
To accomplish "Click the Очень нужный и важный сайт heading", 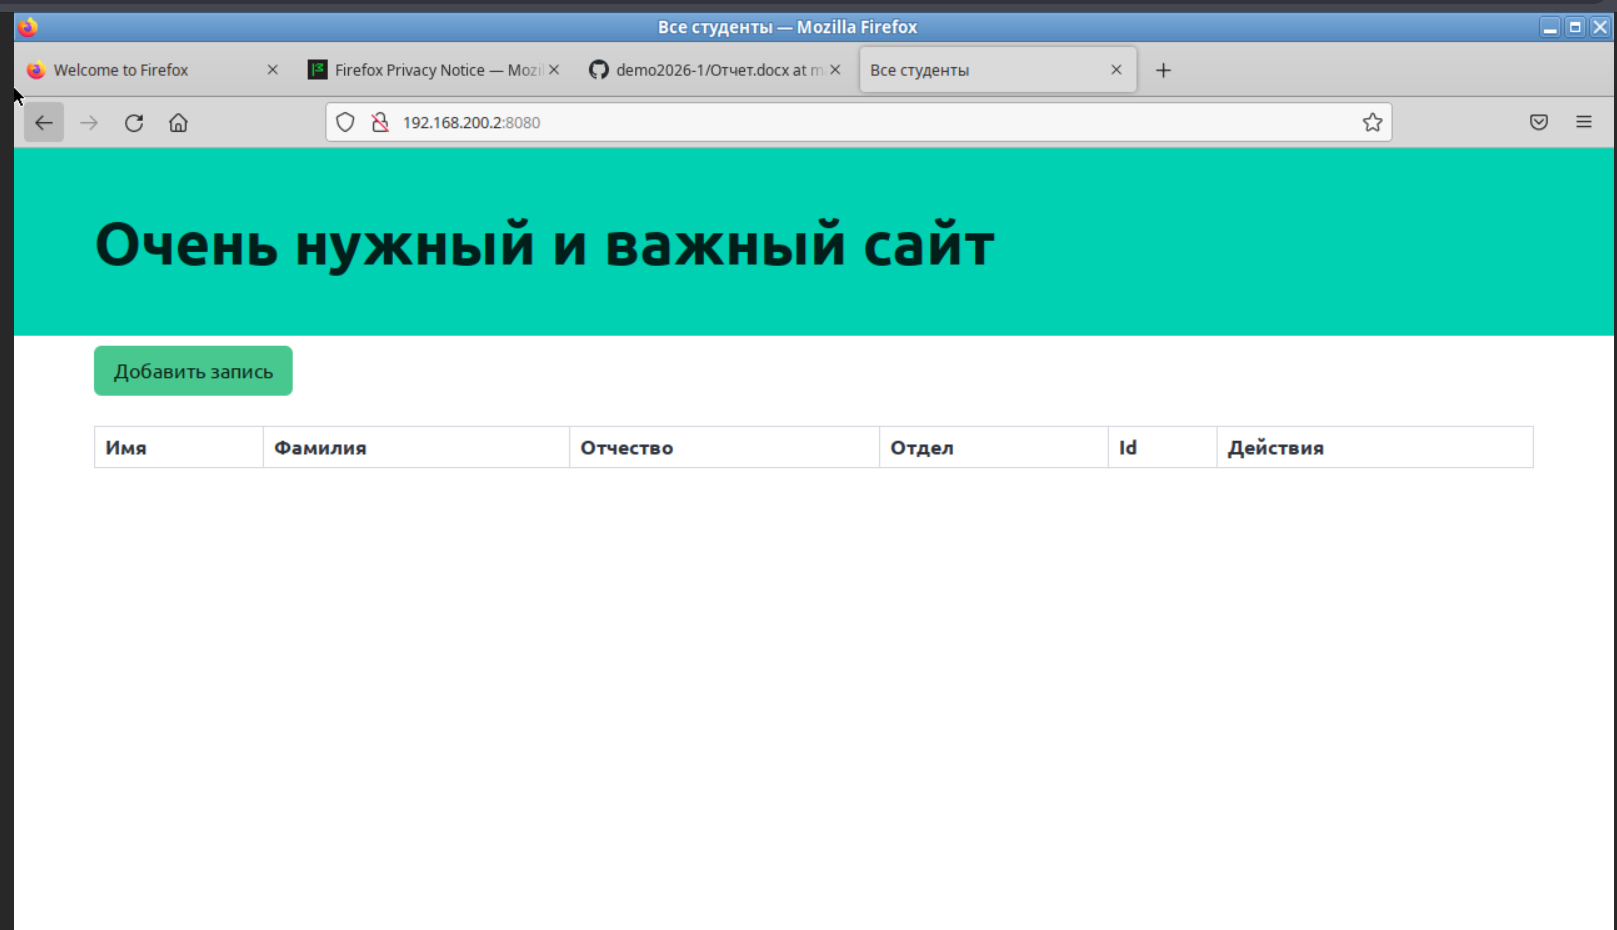I will tap(544, 244).
